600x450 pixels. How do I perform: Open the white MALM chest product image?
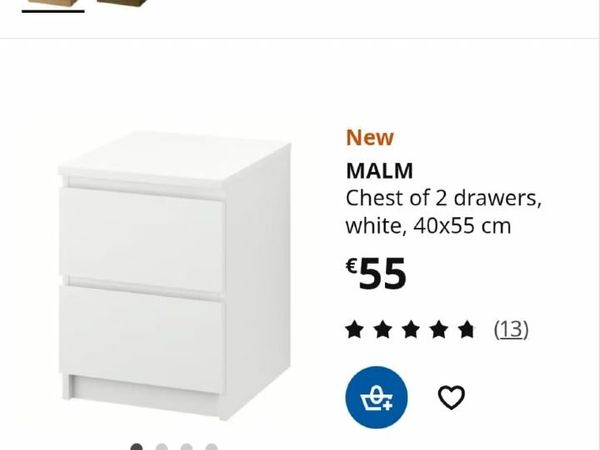click(174, 276)
